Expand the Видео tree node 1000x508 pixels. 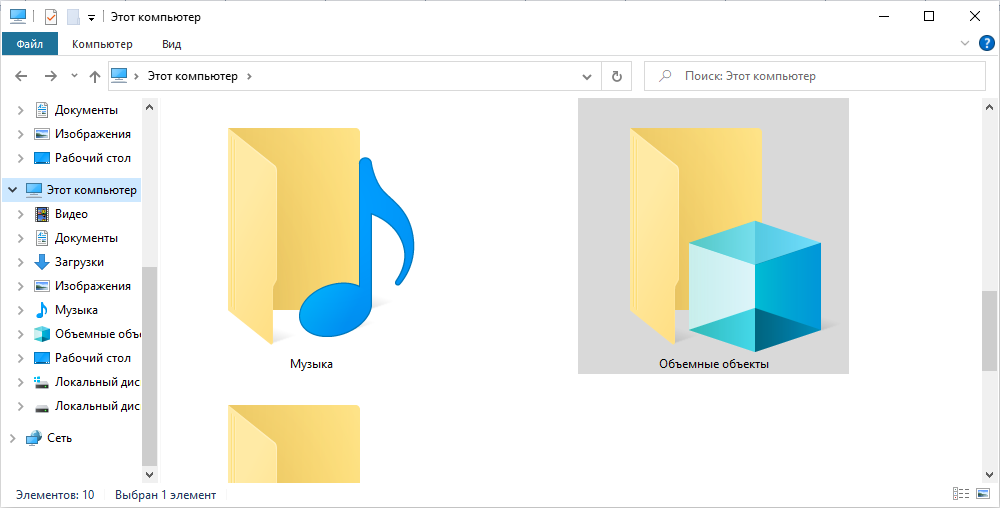pos(21,214)
